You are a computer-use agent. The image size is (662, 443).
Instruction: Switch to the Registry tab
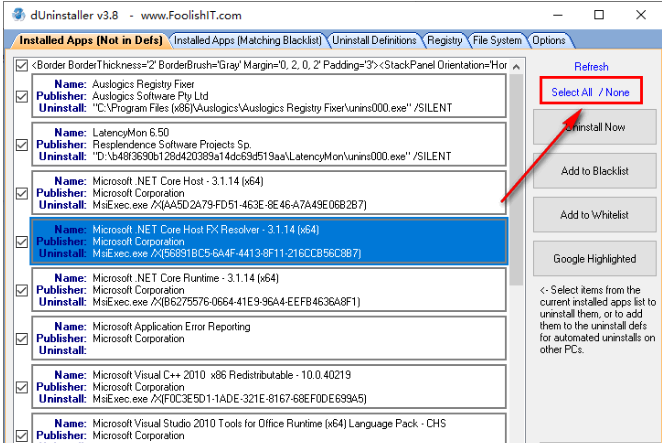click(445, 40)
